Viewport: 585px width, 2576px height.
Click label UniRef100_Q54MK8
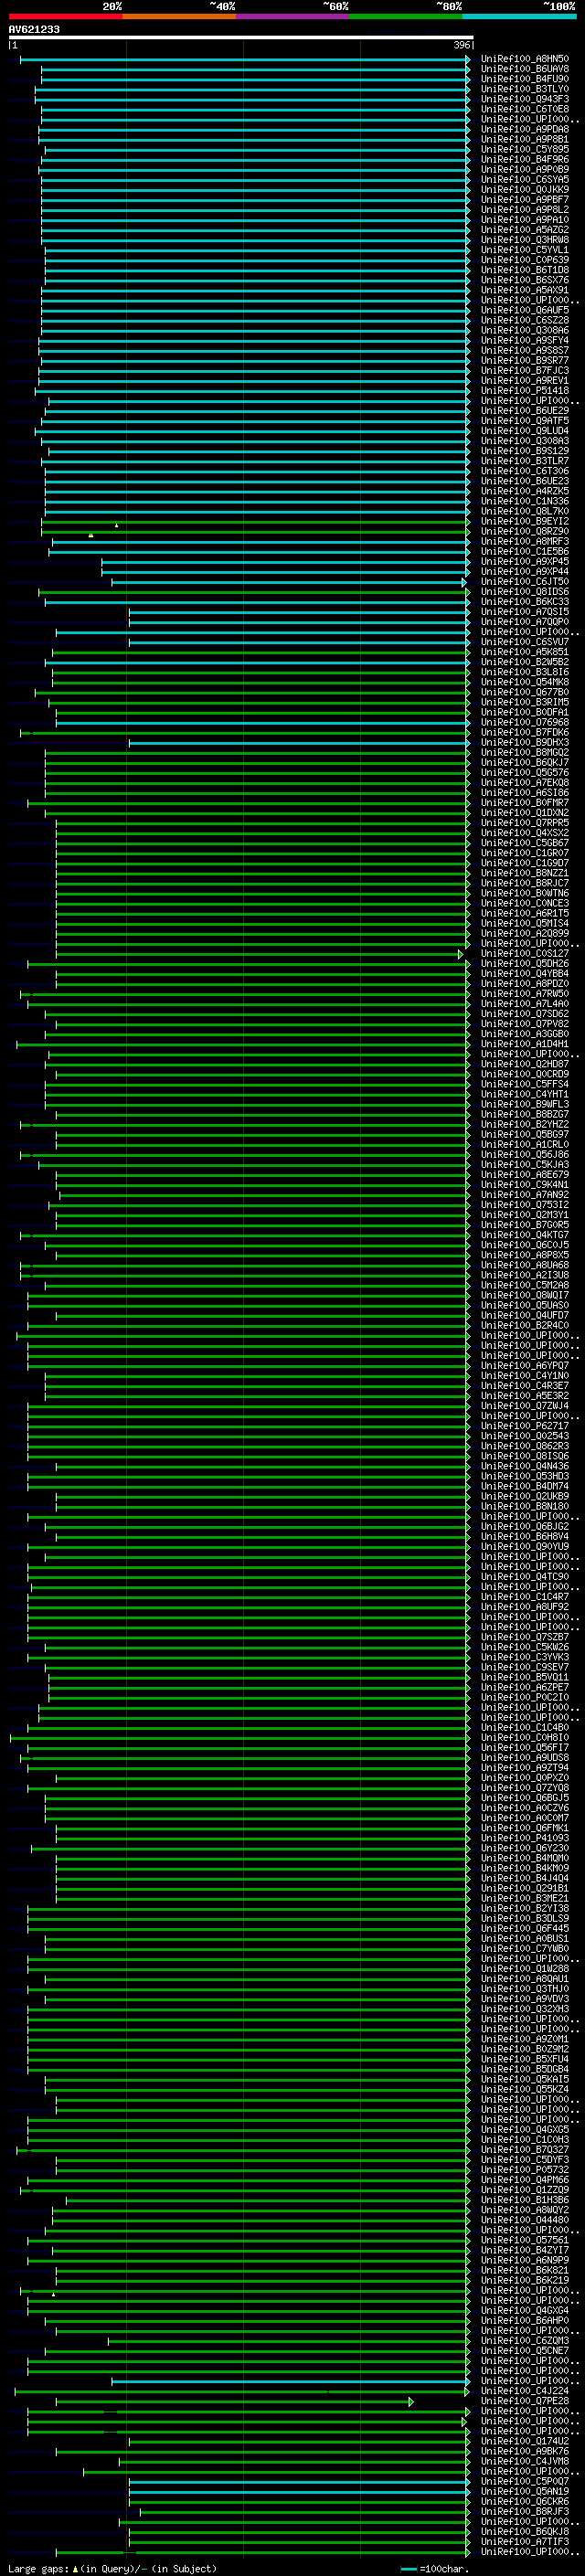click(525, 682)
